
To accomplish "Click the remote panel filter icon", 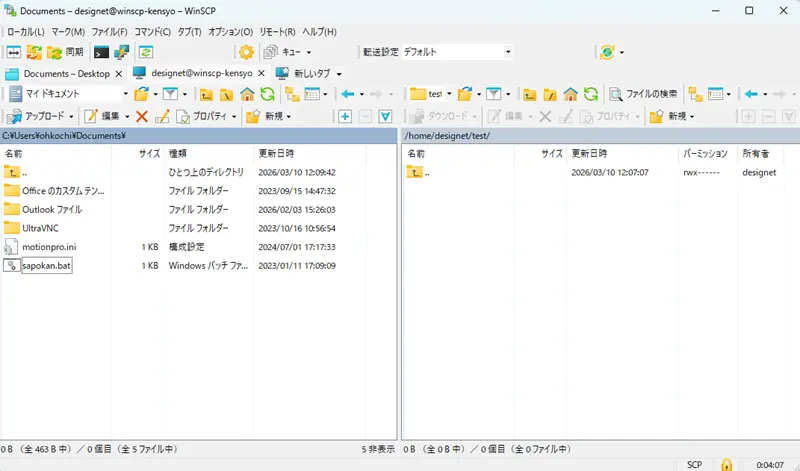I will tap(493, 94).
